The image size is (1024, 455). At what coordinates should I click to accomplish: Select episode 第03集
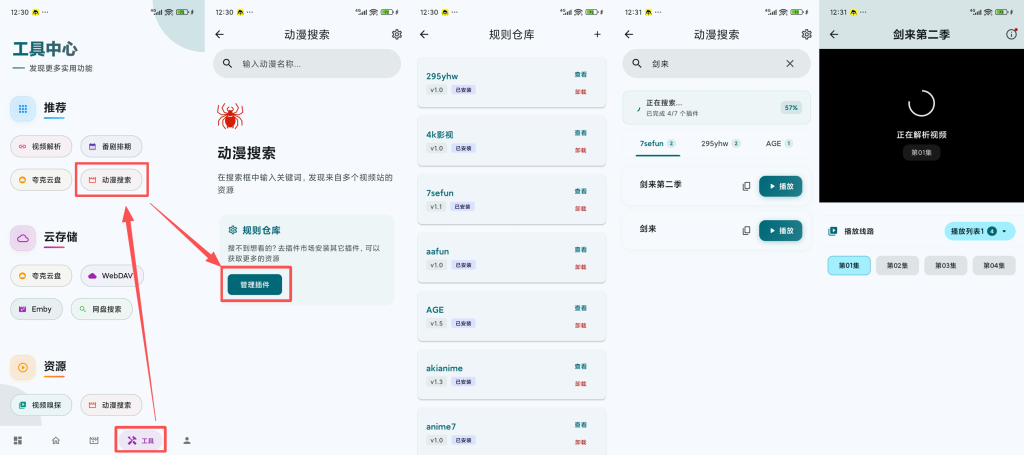[x=945, y=266]
